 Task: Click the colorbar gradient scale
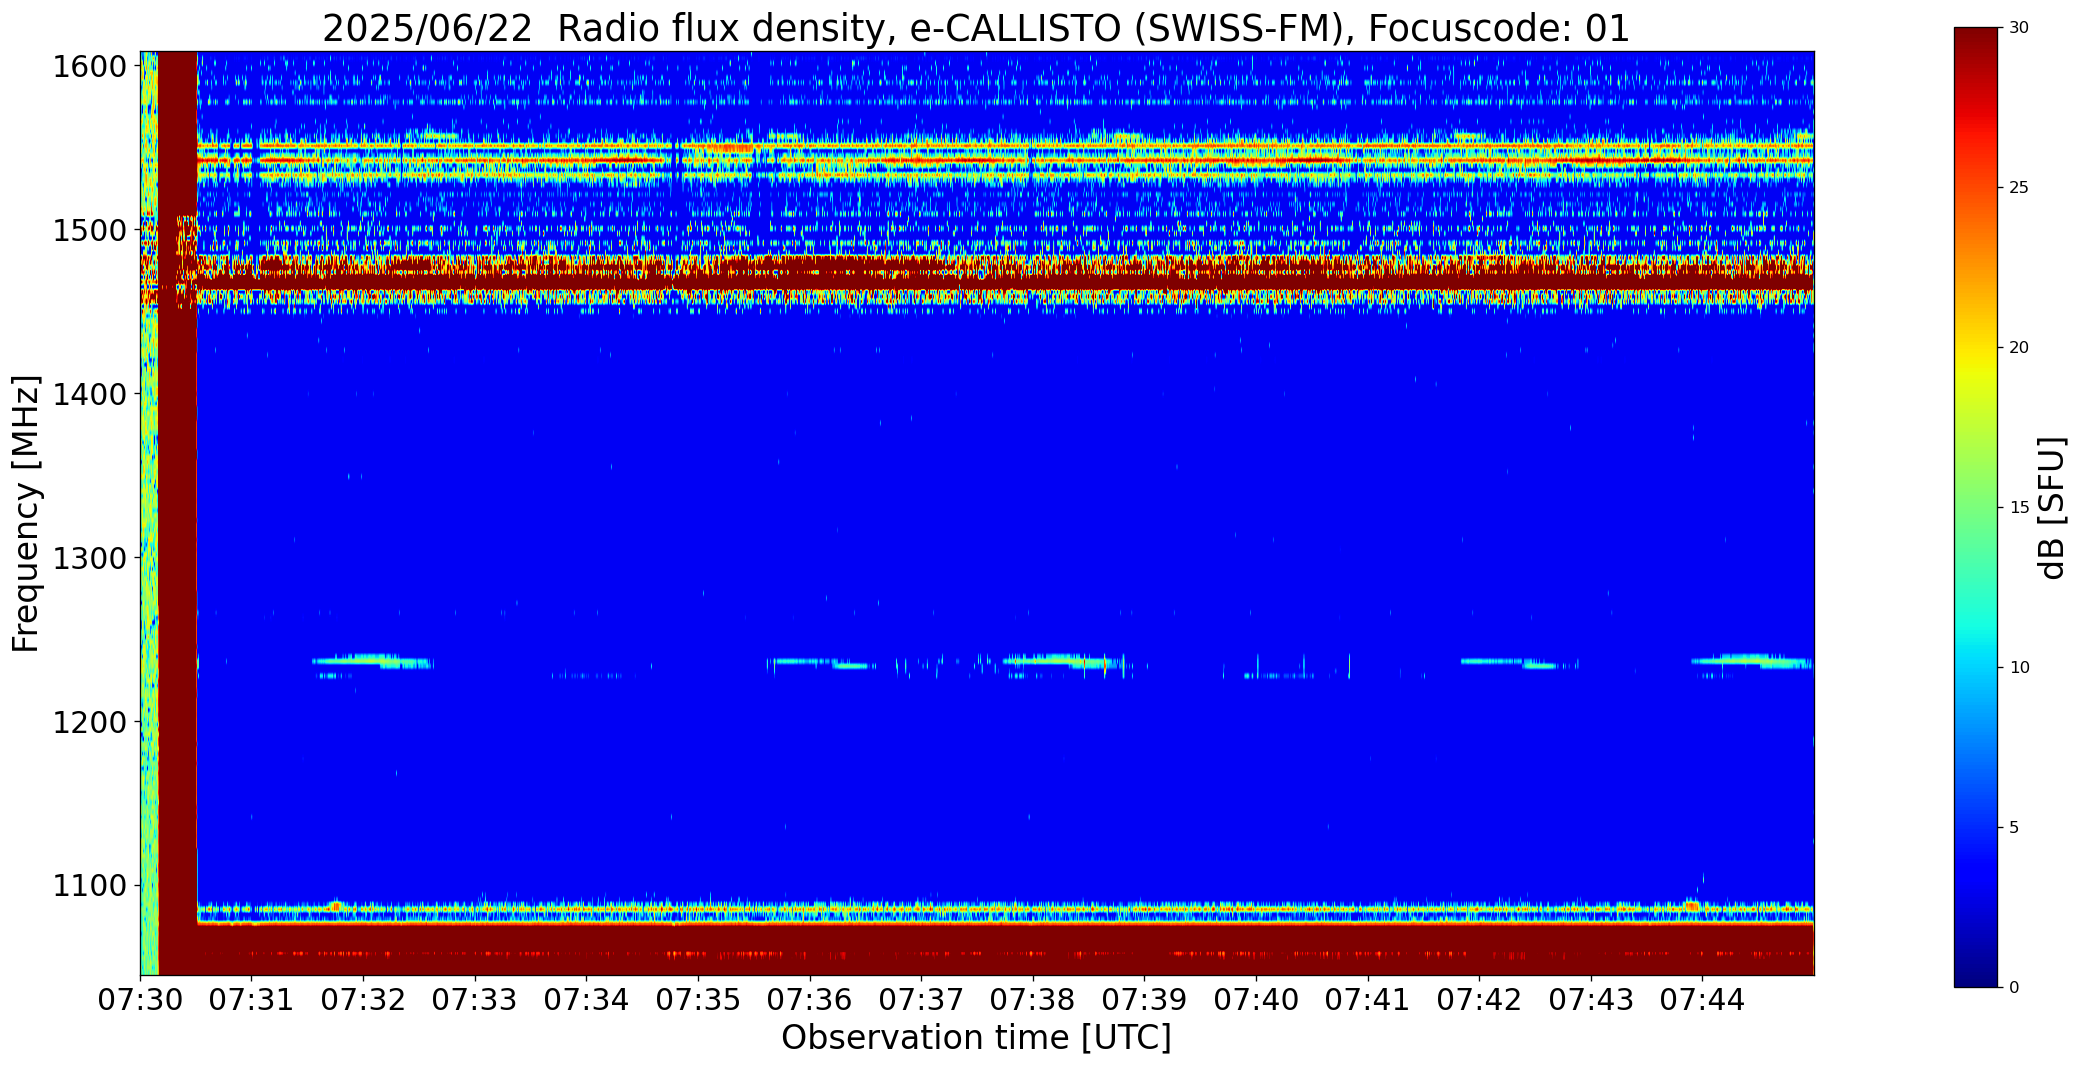pos(1976,507)
